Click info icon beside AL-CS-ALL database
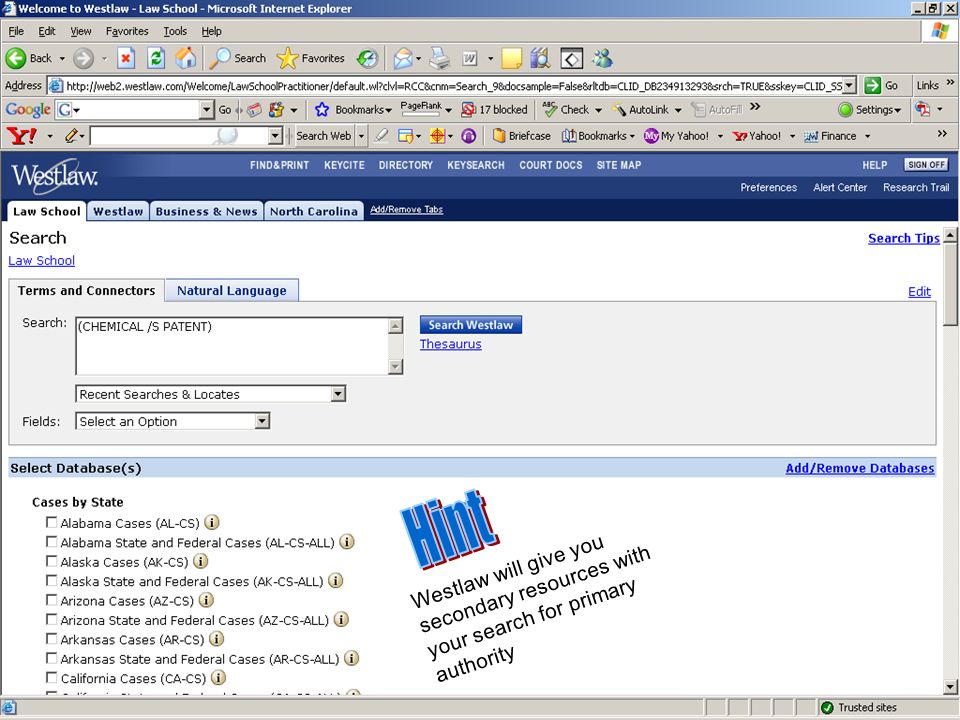 tap(347, 542)
